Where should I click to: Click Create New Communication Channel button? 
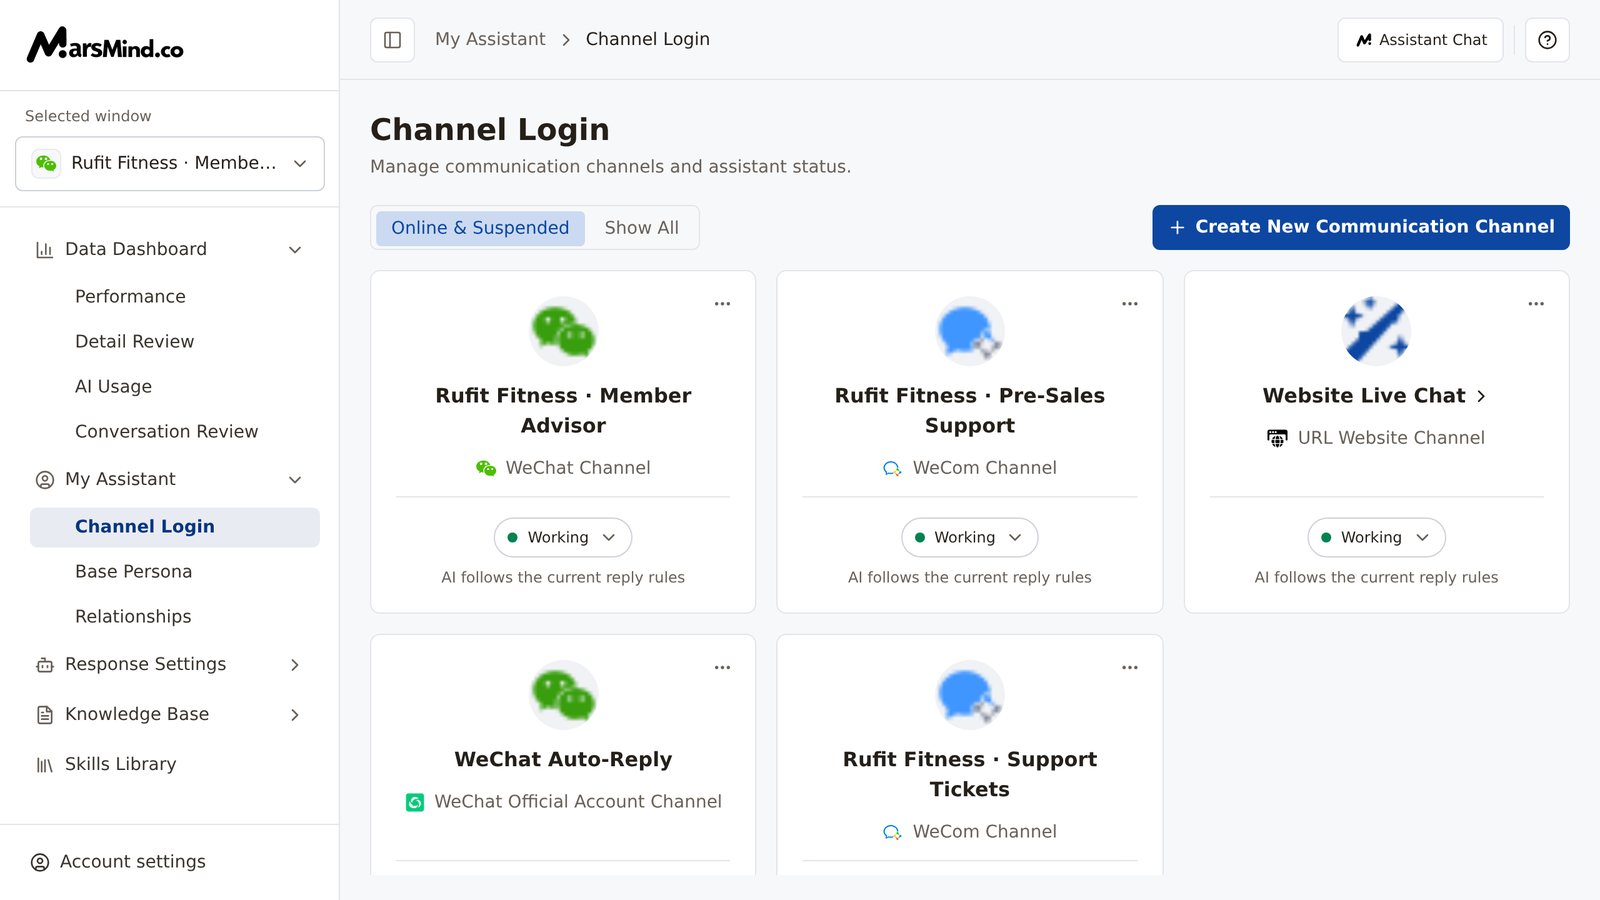pos(1361,227)
